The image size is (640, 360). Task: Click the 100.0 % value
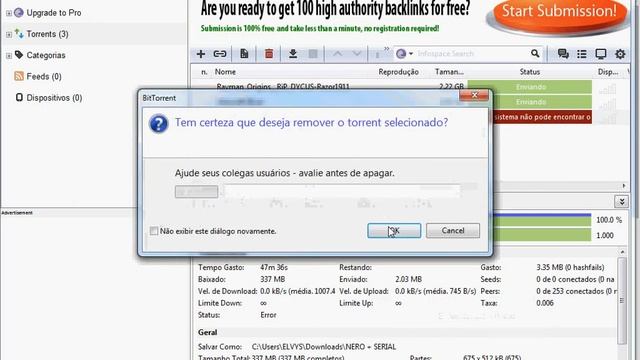click(609, 220)
